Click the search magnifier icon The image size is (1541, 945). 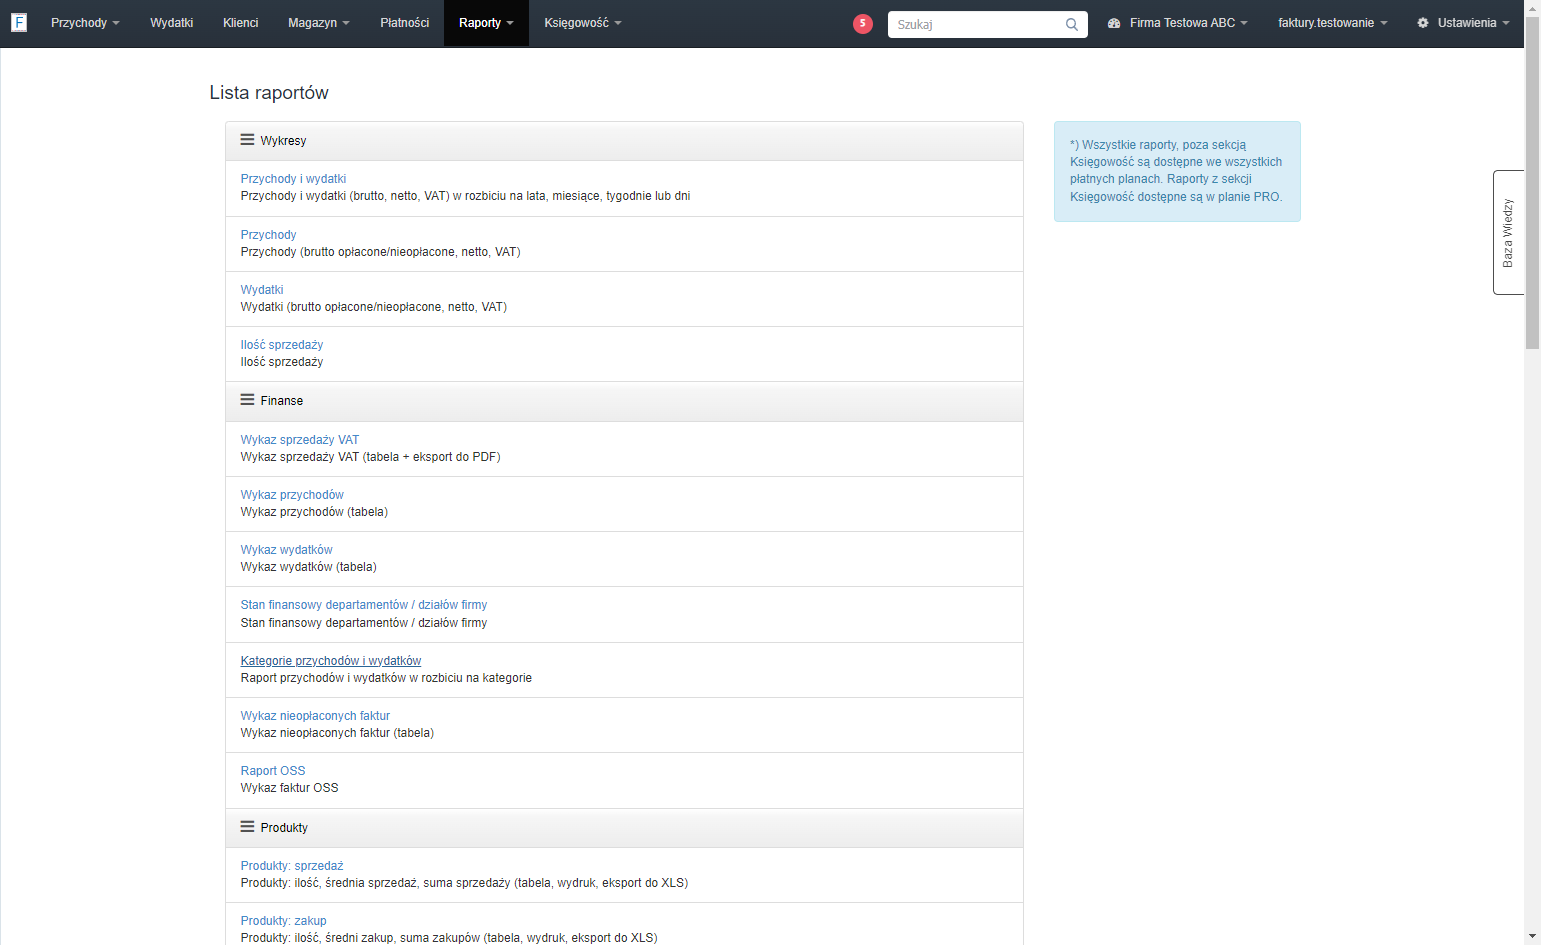tap(1072, 25)
